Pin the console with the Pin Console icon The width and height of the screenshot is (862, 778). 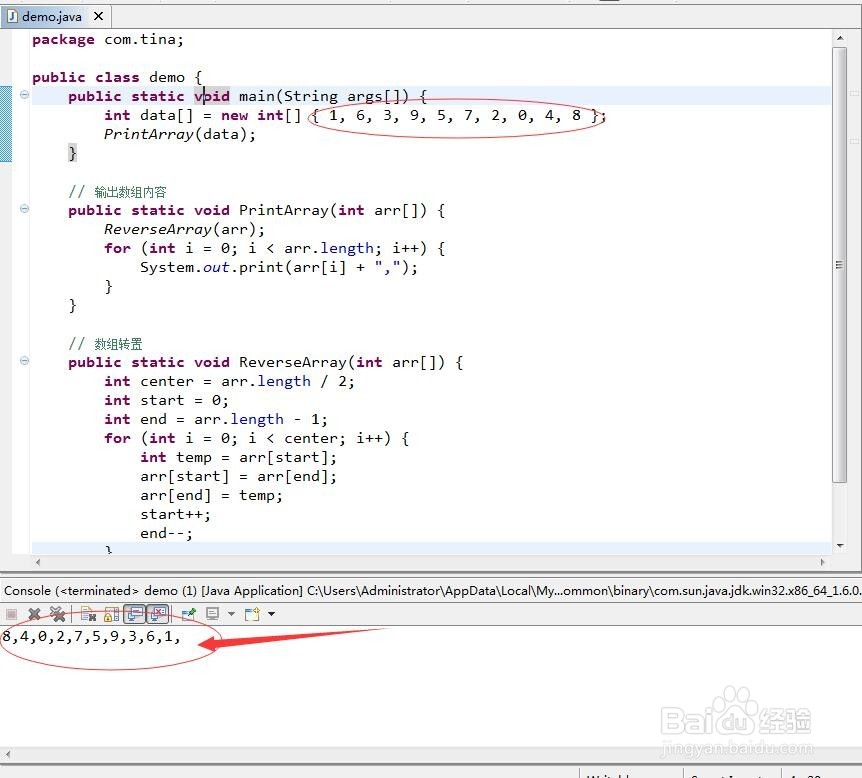click(189, 614)
